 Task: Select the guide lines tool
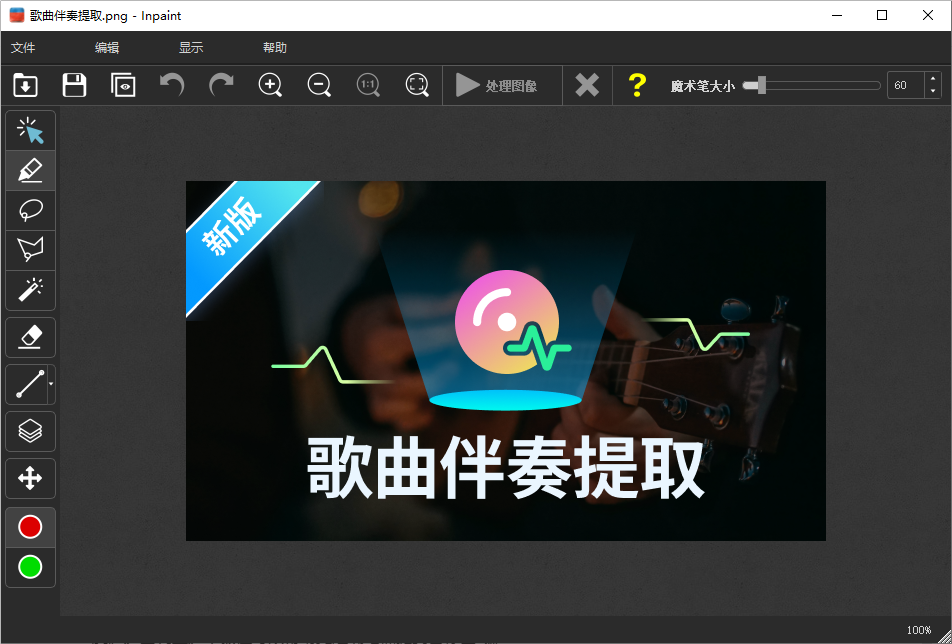(x=30, y=431)
